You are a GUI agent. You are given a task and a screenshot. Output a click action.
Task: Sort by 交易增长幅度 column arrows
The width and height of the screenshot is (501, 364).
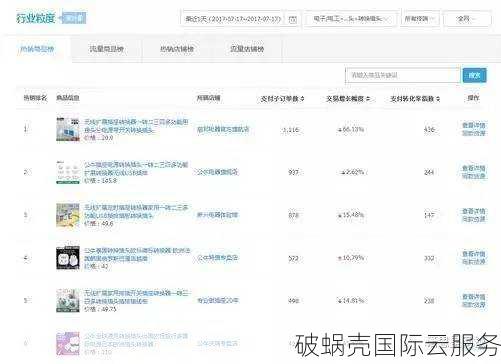[x=368, y=99]
